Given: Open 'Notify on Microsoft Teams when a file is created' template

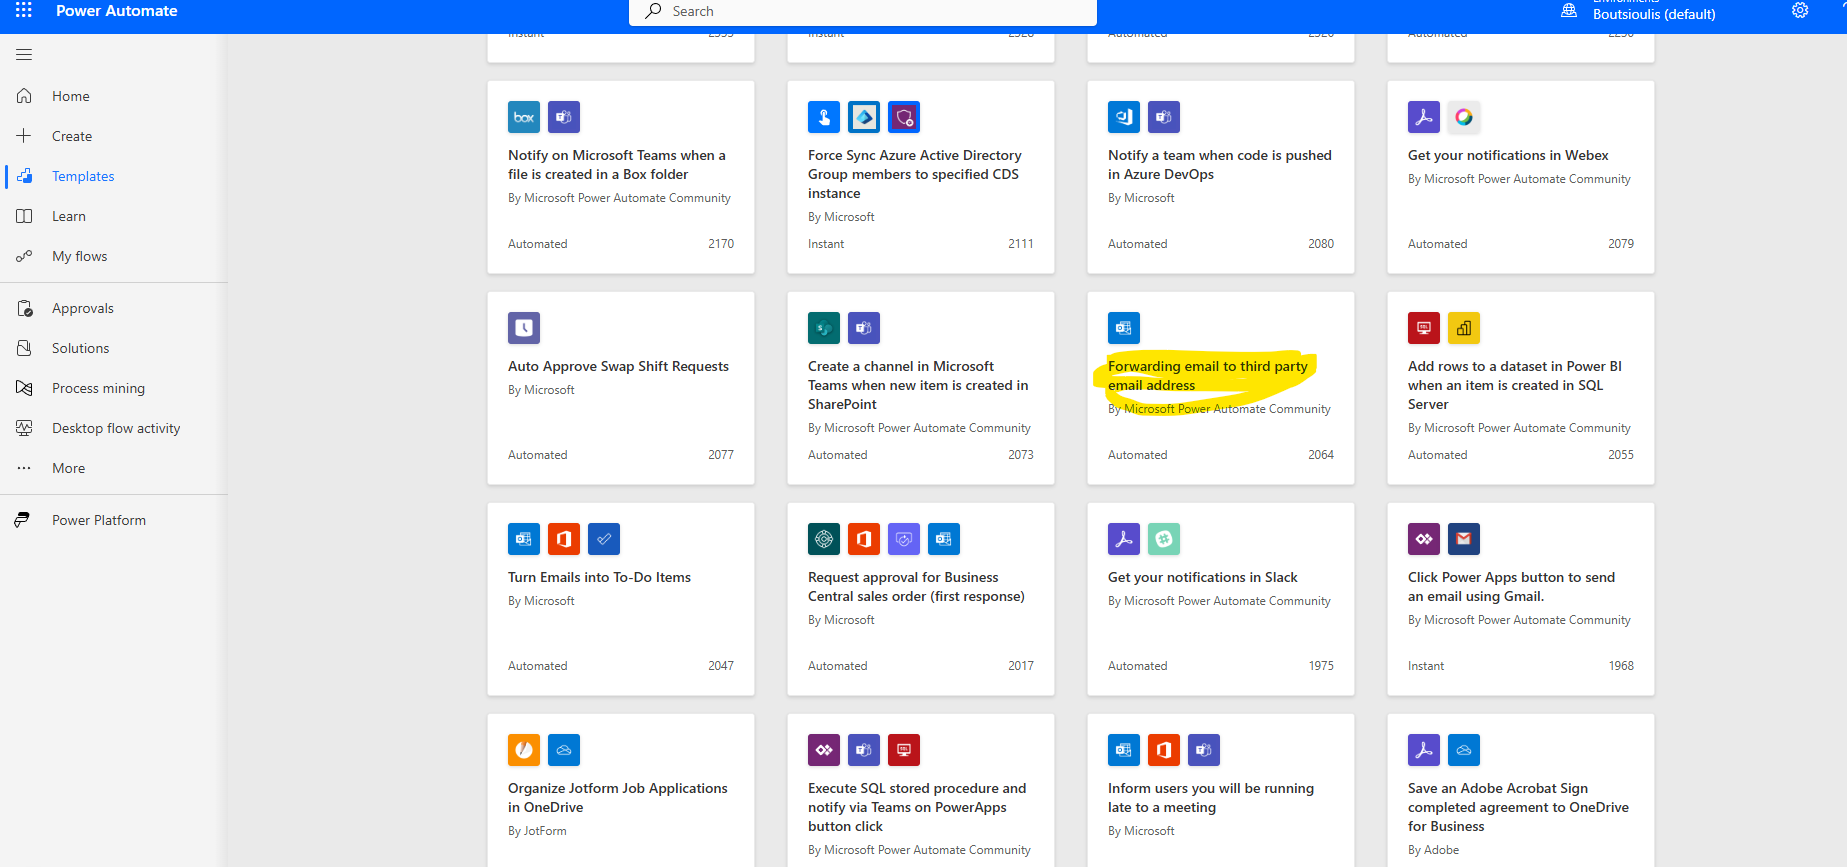Looking at the screenshot, I should pyautogui.click(x=617, y=165).
